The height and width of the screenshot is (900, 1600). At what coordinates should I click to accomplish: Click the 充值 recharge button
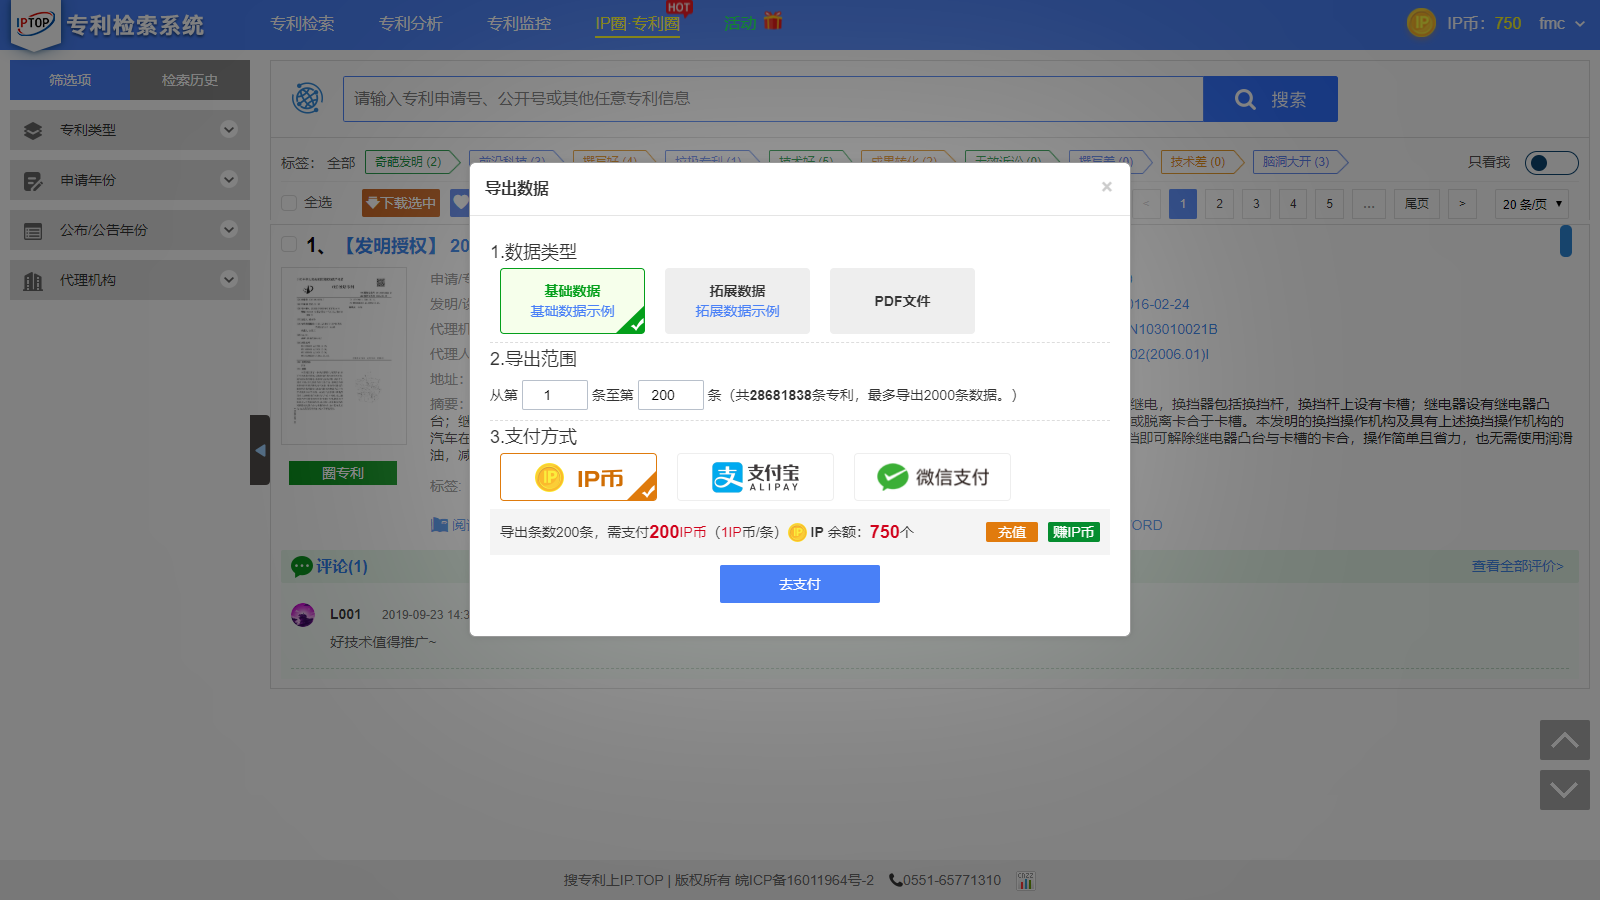pyautogui.click(x=1011, y=532)
